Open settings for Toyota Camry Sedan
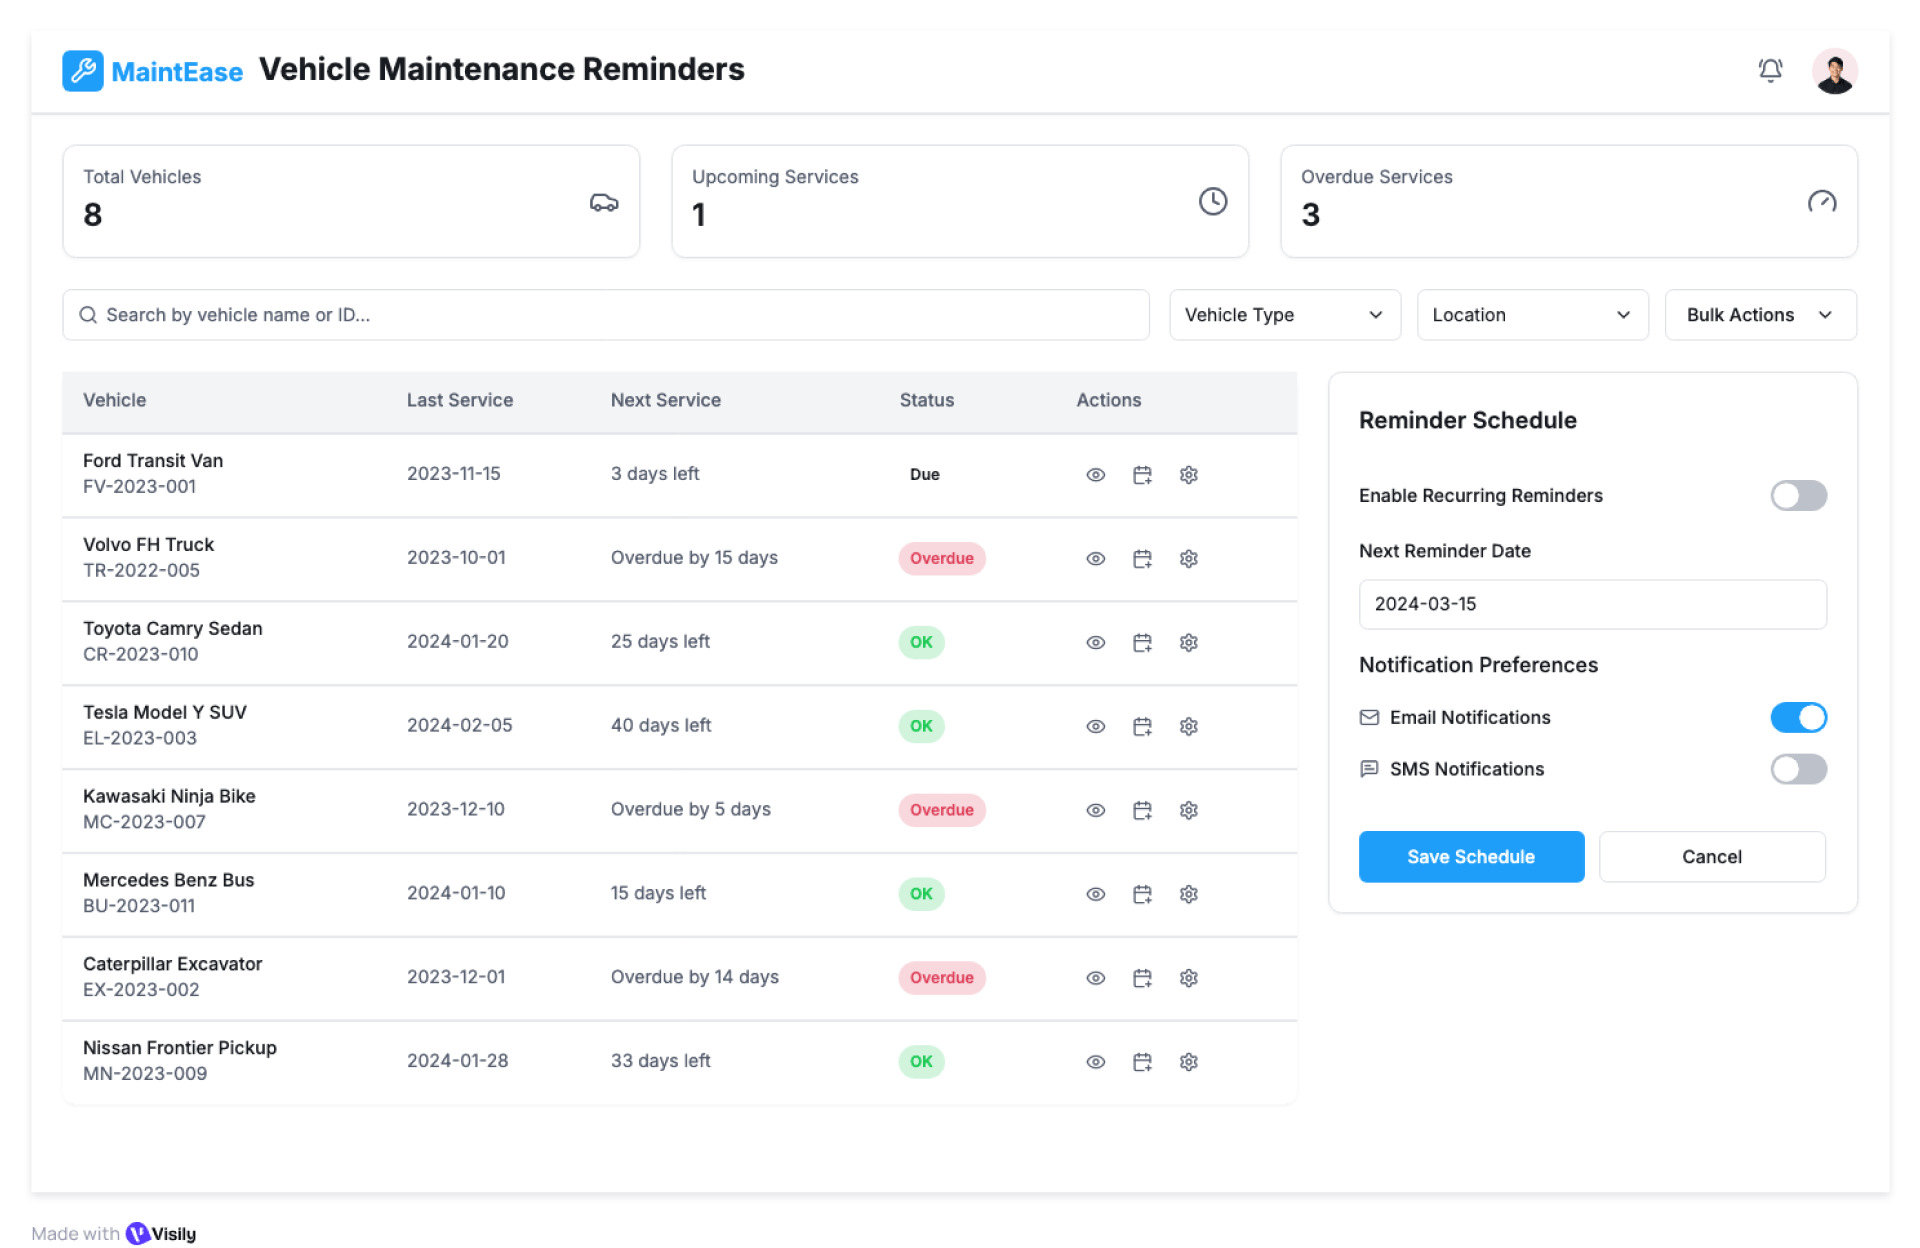The image size is (1920, 1248). 1188,643
